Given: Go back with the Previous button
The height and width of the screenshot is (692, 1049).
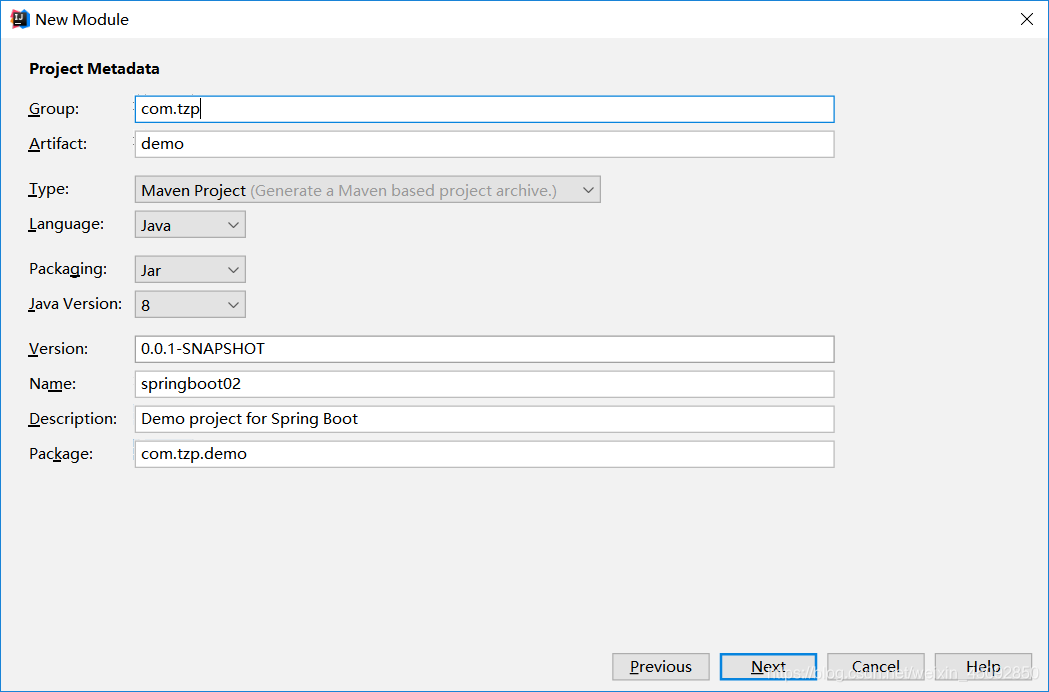Looking at the screenshot, I should coord(660,667).
